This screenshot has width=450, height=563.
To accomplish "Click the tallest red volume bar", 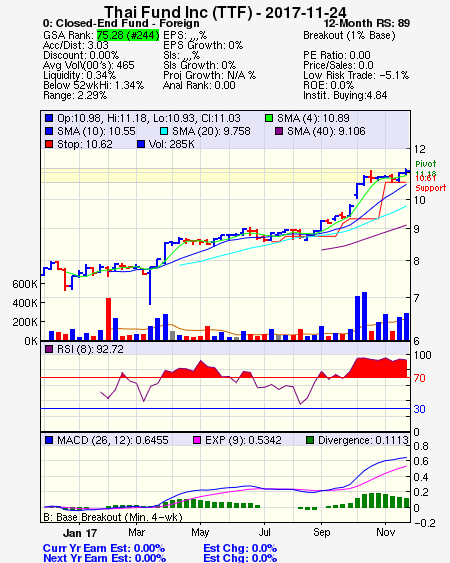I will click(x=108, y=319).
